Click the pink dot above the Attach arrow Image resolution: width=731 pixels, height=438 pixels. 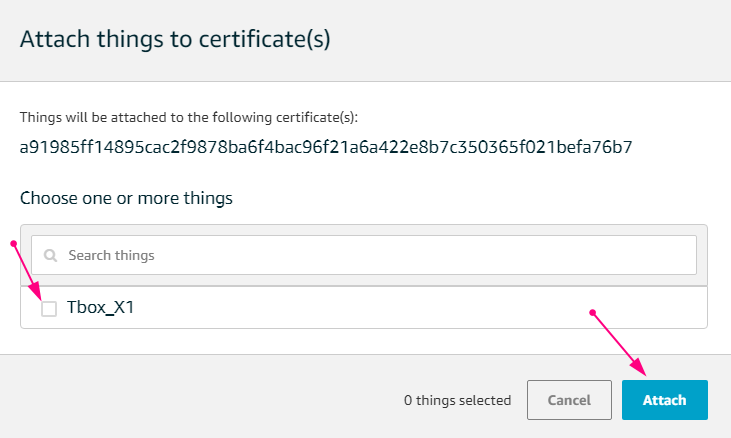pyautogui.click(x=593, y=313)
